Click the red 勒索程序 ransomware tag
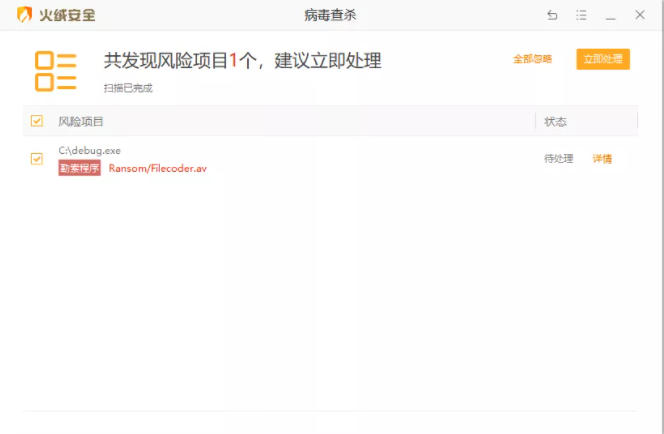The width and height of the screenshot is (664, 434). click(80, 168)
